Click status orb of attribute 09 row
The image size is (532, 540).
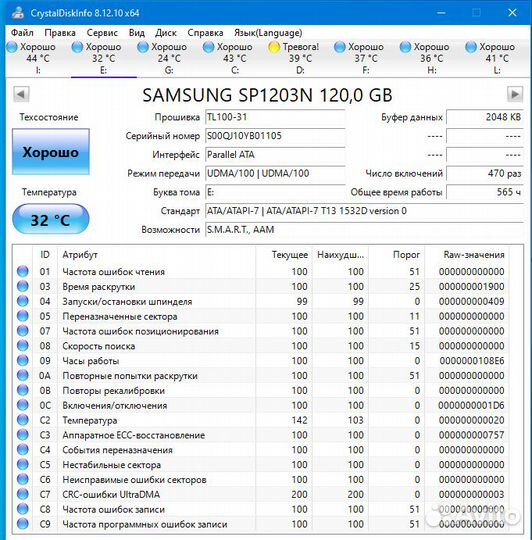click(23, 361)
